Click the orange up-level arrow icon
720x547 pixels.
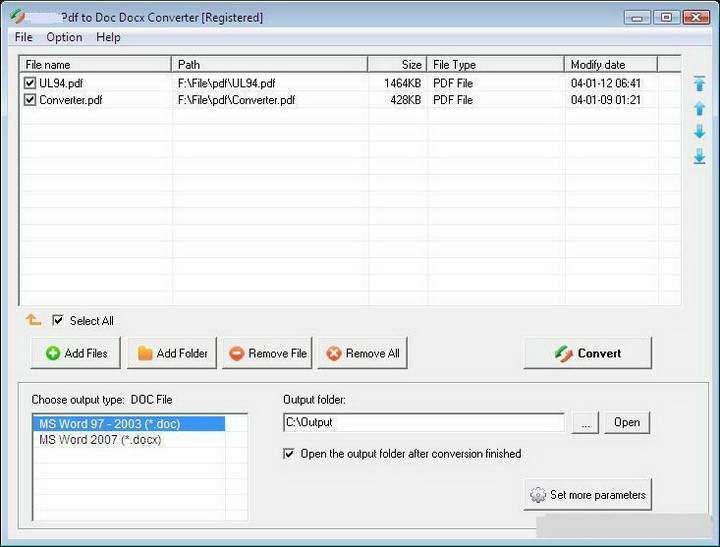33,320
